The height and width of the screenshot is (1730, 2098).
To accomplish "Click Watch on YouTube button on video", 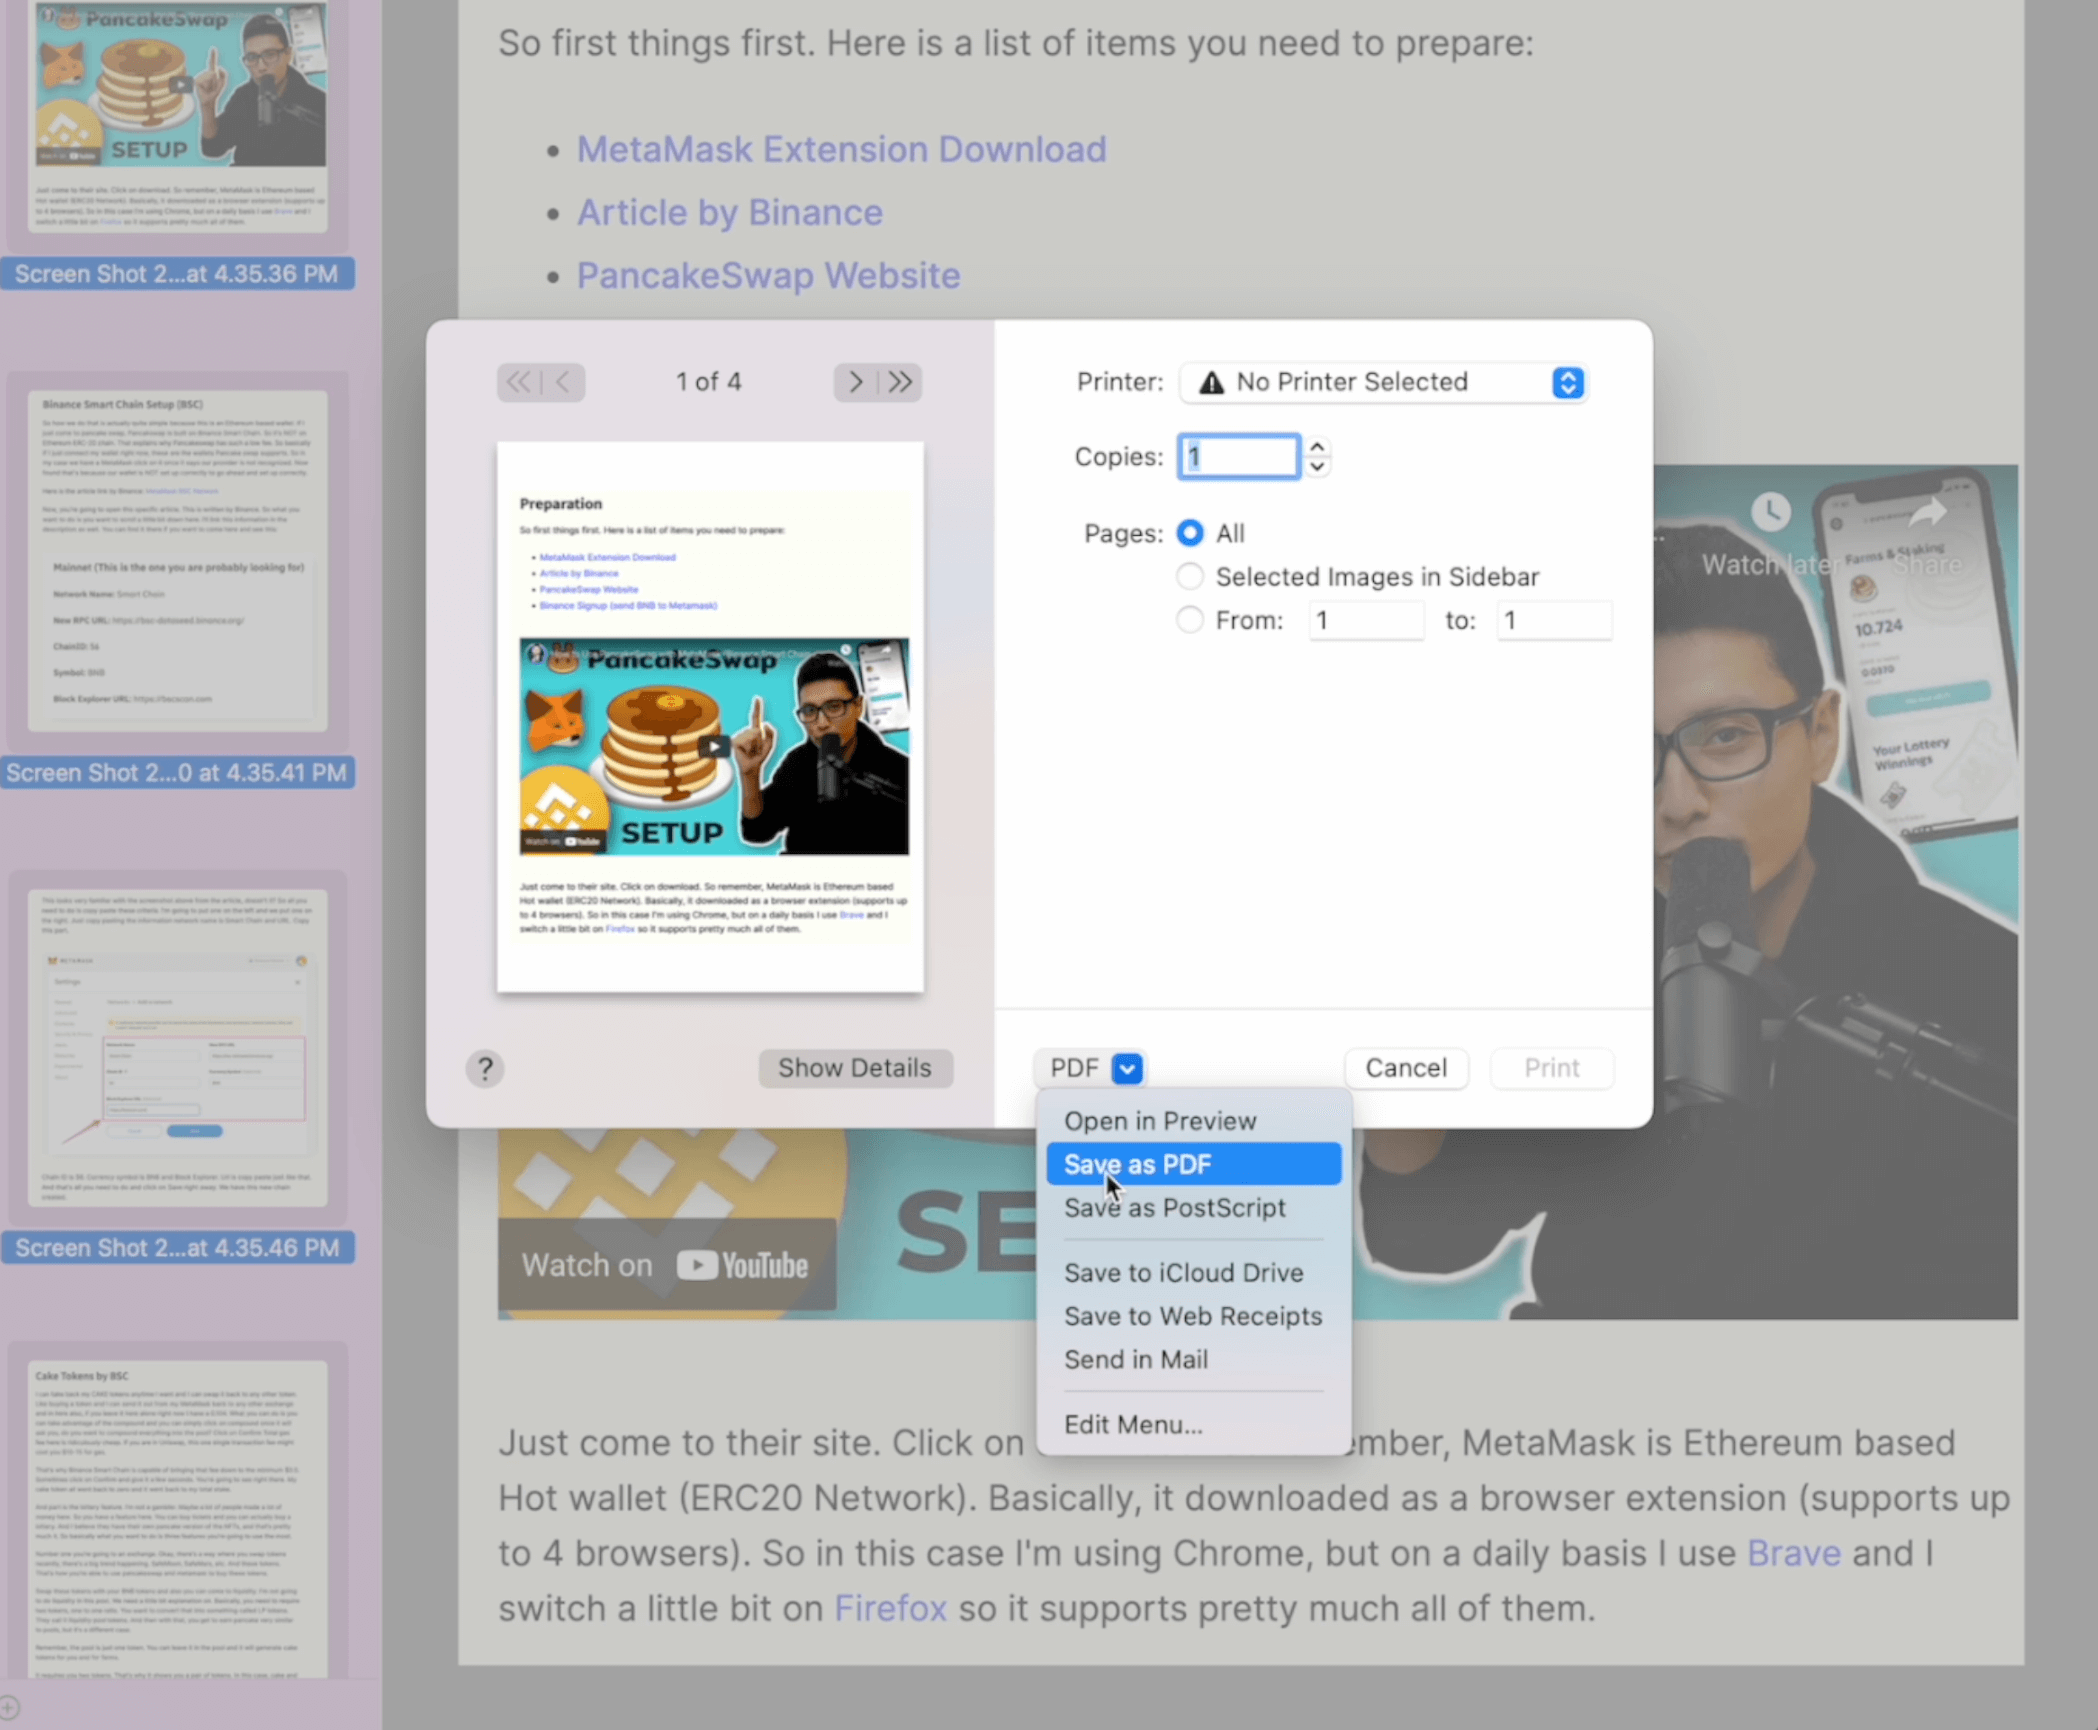I will [666, 1265].
